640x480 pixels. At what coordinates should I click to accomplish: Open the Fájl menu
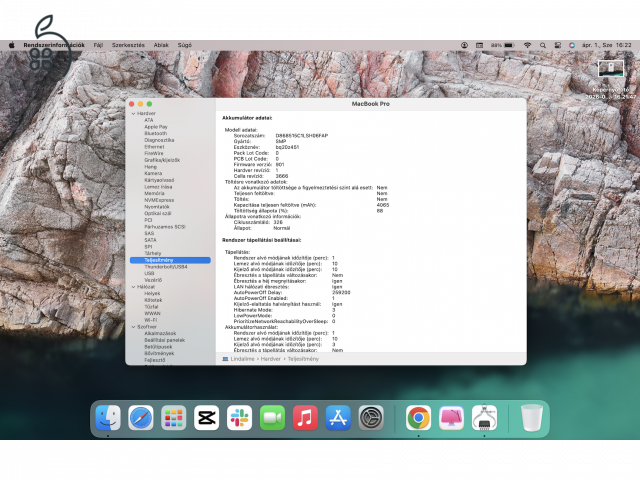tap(98, 45)
